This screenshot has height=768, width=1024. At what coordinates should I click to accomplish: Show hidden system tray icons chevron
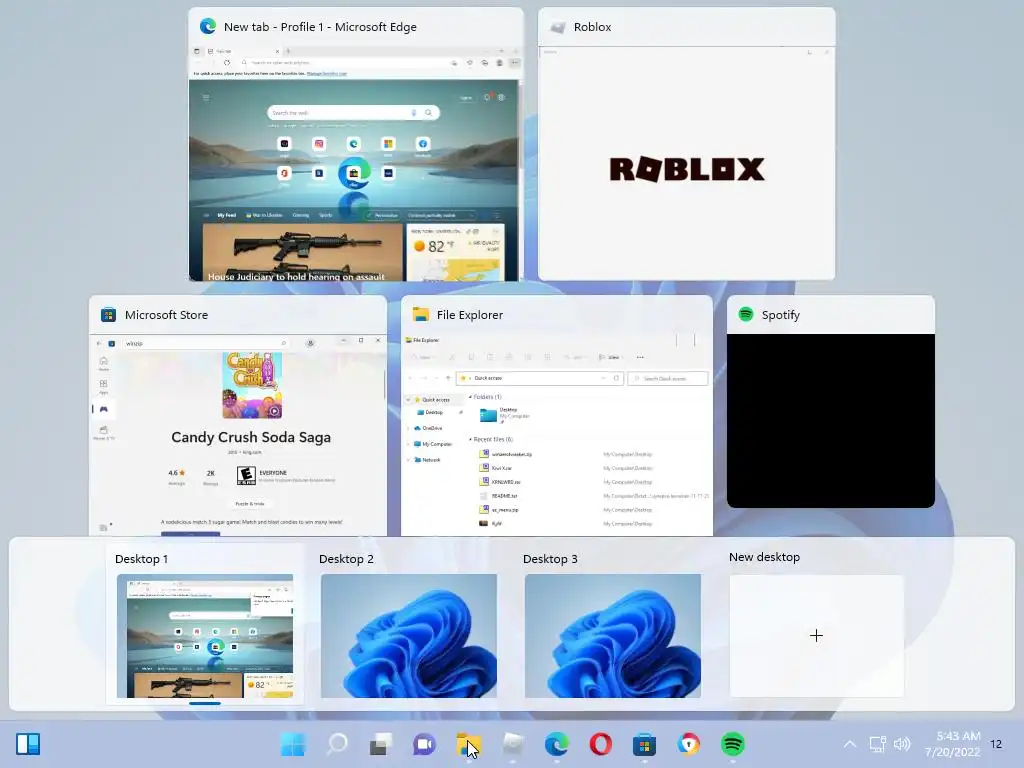click(850, 744)
